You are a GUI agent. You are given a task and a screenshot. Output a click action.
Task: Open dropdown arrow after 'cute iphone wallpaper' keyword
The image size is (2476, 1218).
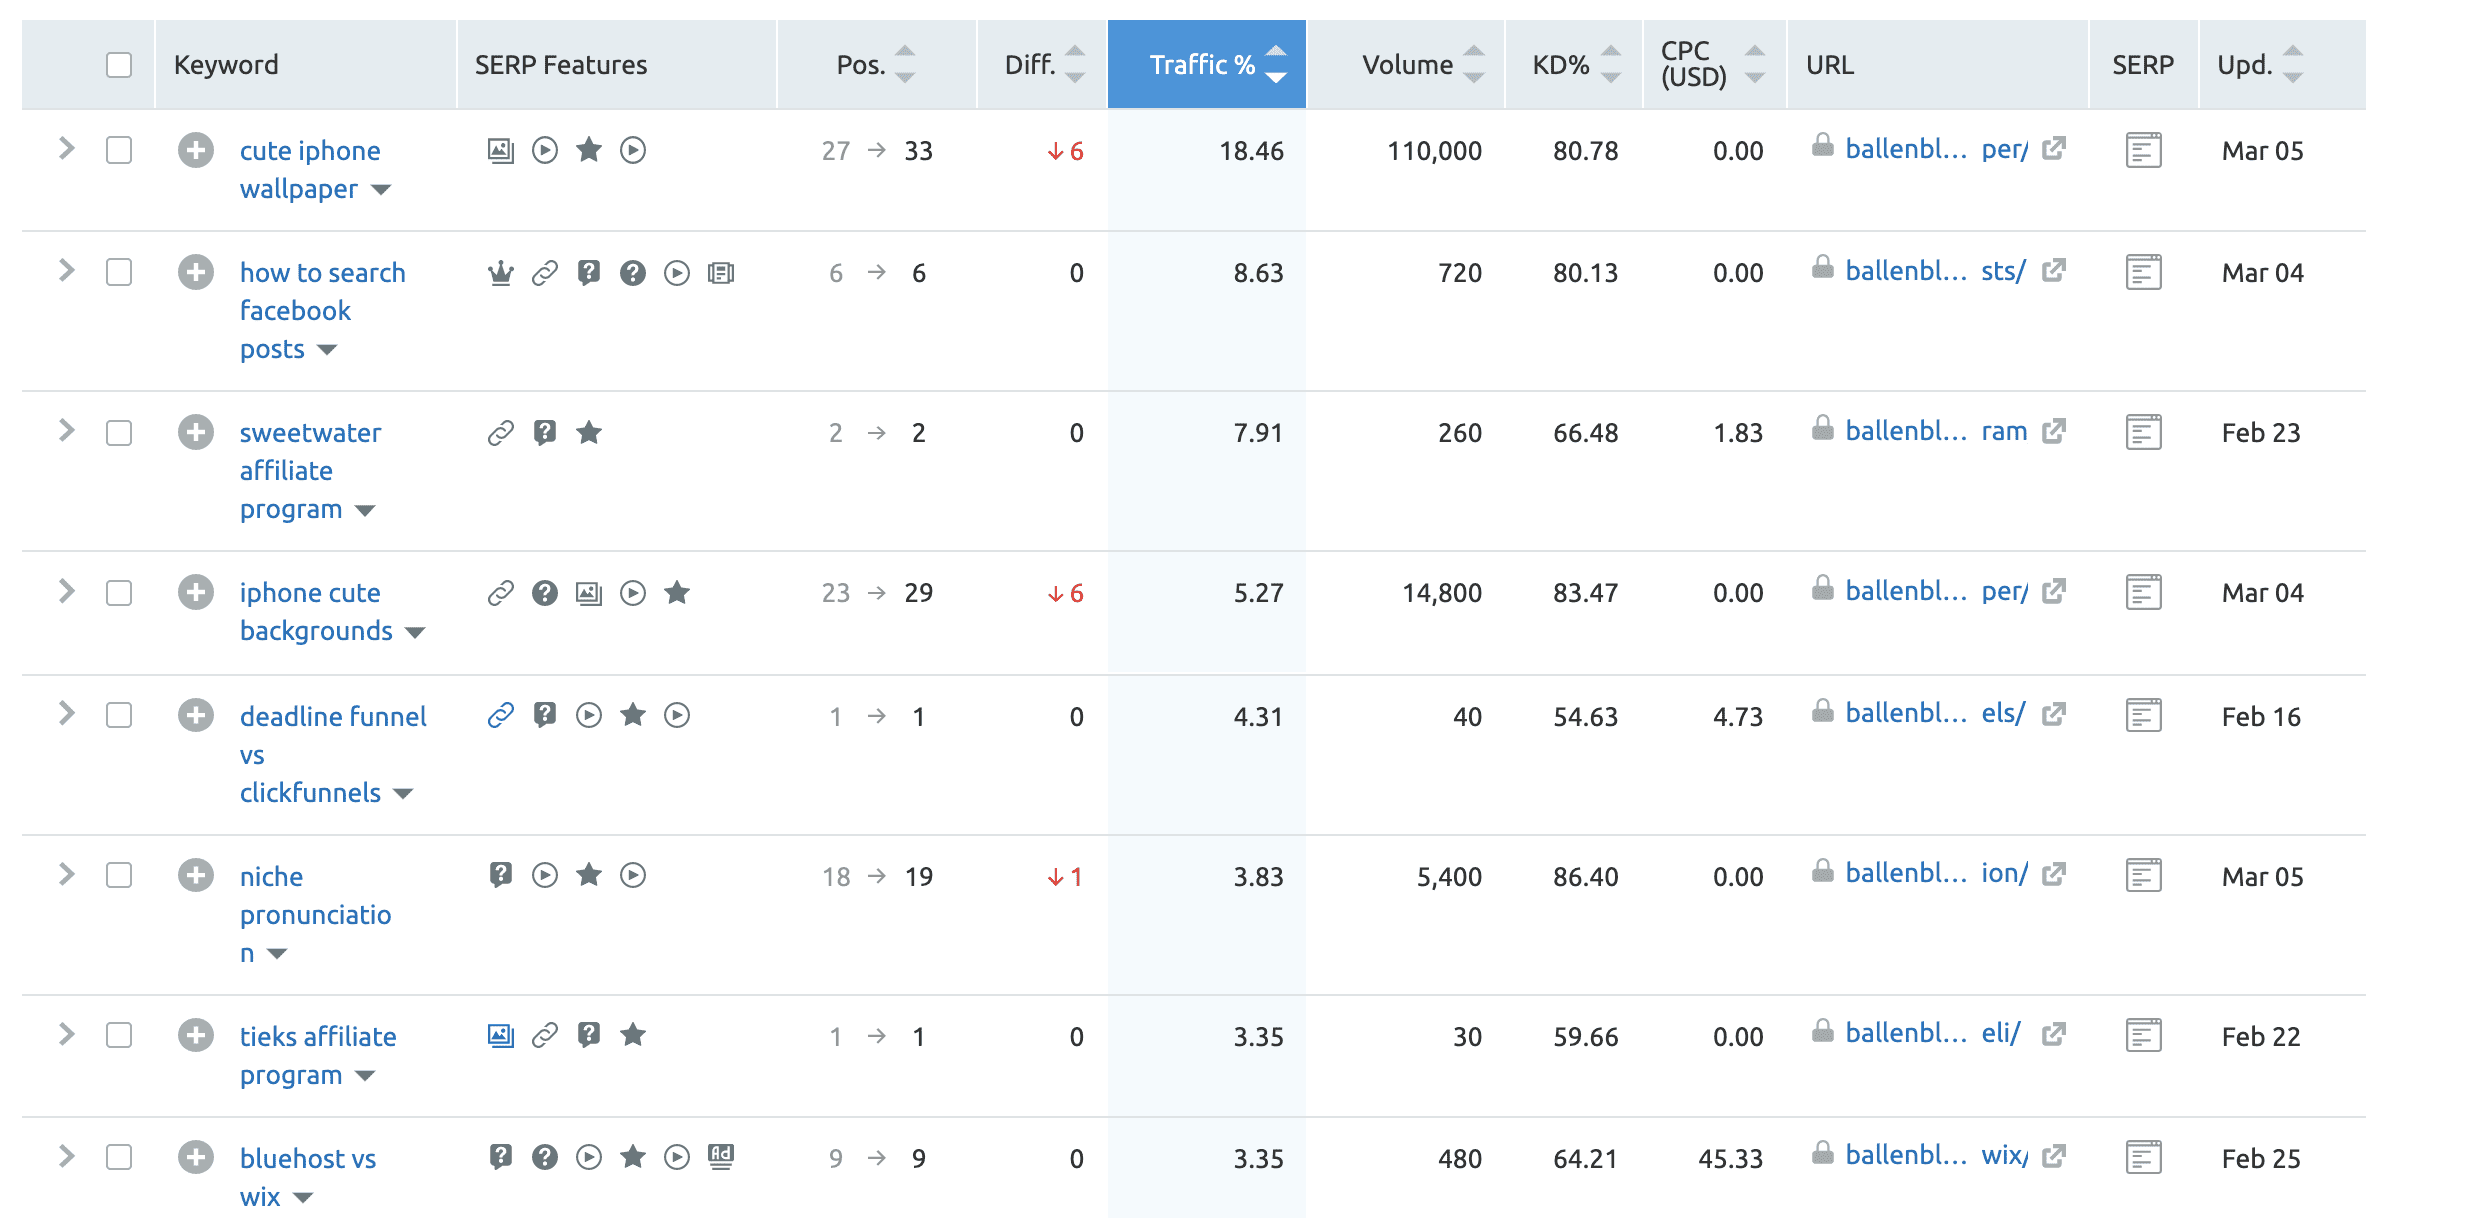click(x=381, y=190)
